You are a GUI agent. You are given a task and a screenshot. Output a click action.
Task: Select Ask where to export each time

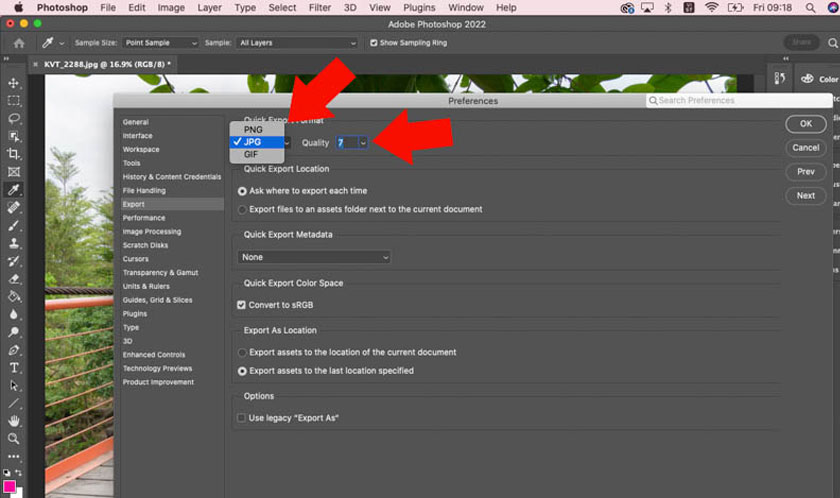[242, 191]
